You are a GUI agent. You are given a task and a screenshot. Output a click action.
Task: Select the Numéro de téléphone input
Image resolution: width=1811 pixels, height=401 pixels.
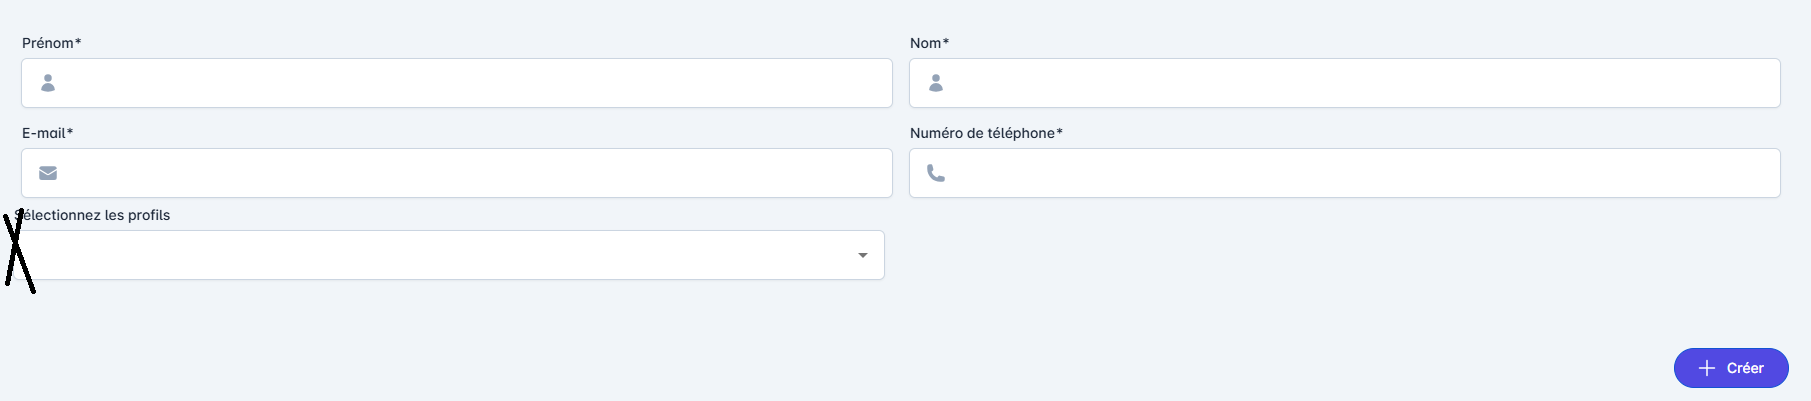point(1360,173)
